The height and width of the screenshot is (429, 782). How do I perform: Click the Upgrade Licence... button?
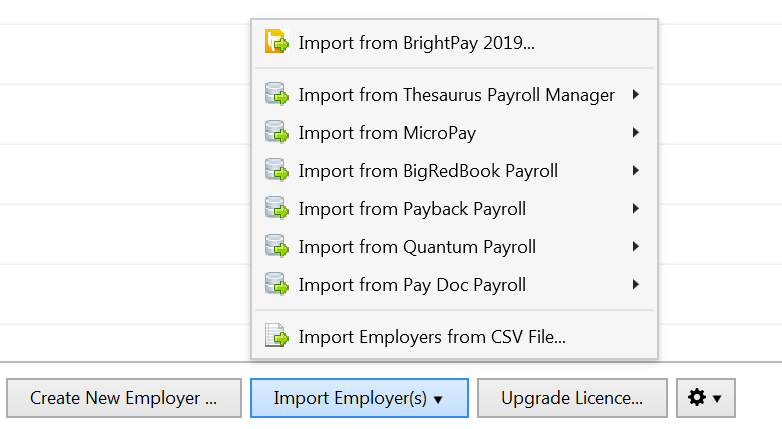pyautogui.click(x=572, y=398)
